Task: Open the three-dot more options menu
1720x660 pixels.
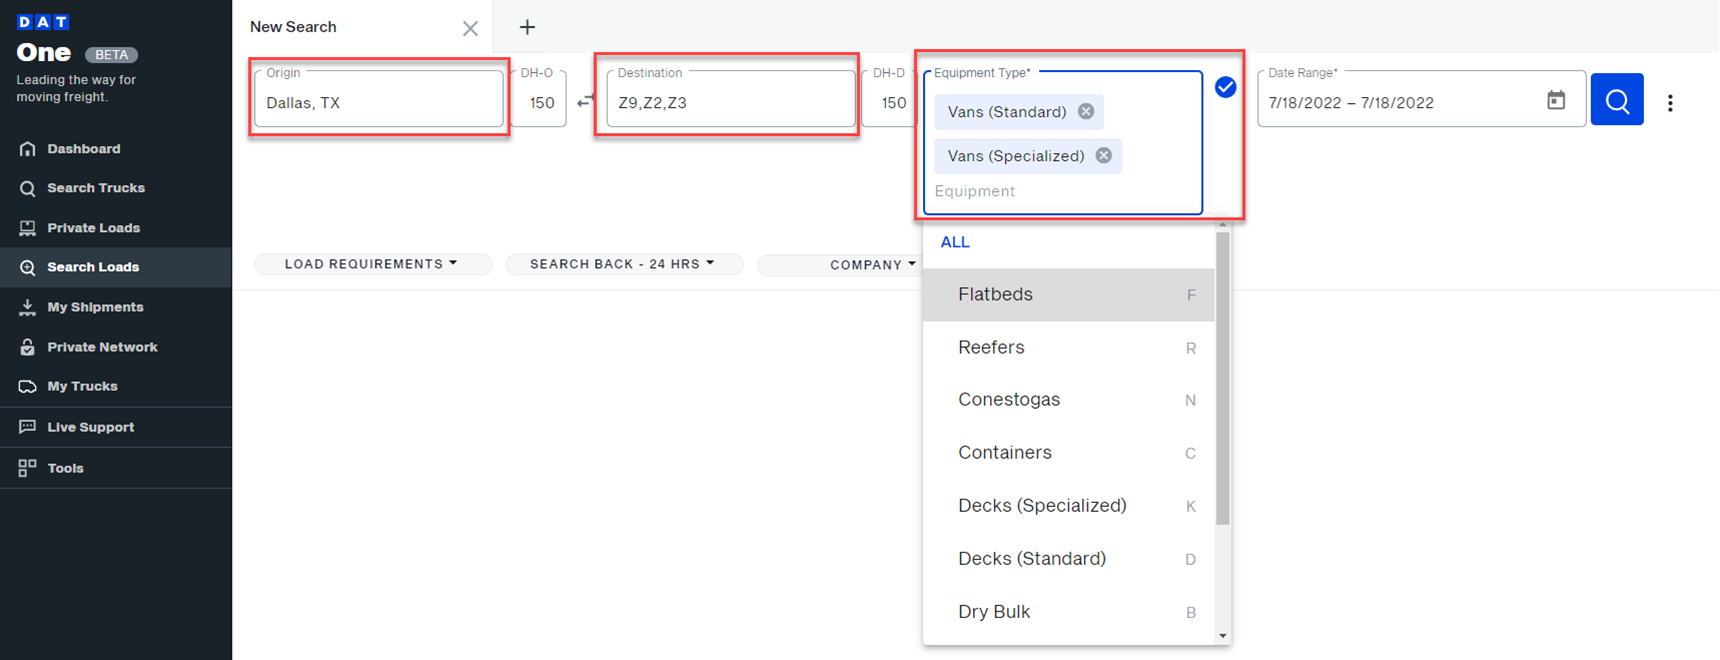Action: coord(1670,103)
